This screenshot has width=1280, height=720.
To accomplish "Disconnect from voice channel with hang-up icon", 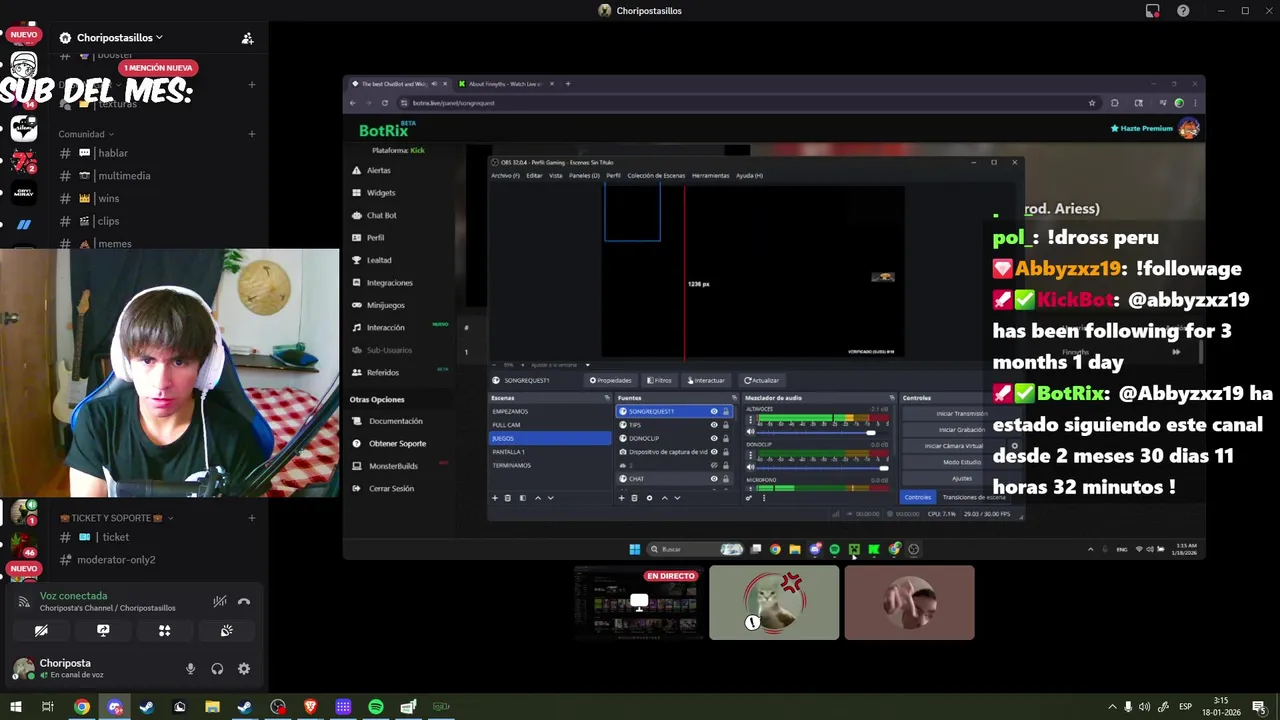I will (x=243, y=601).
